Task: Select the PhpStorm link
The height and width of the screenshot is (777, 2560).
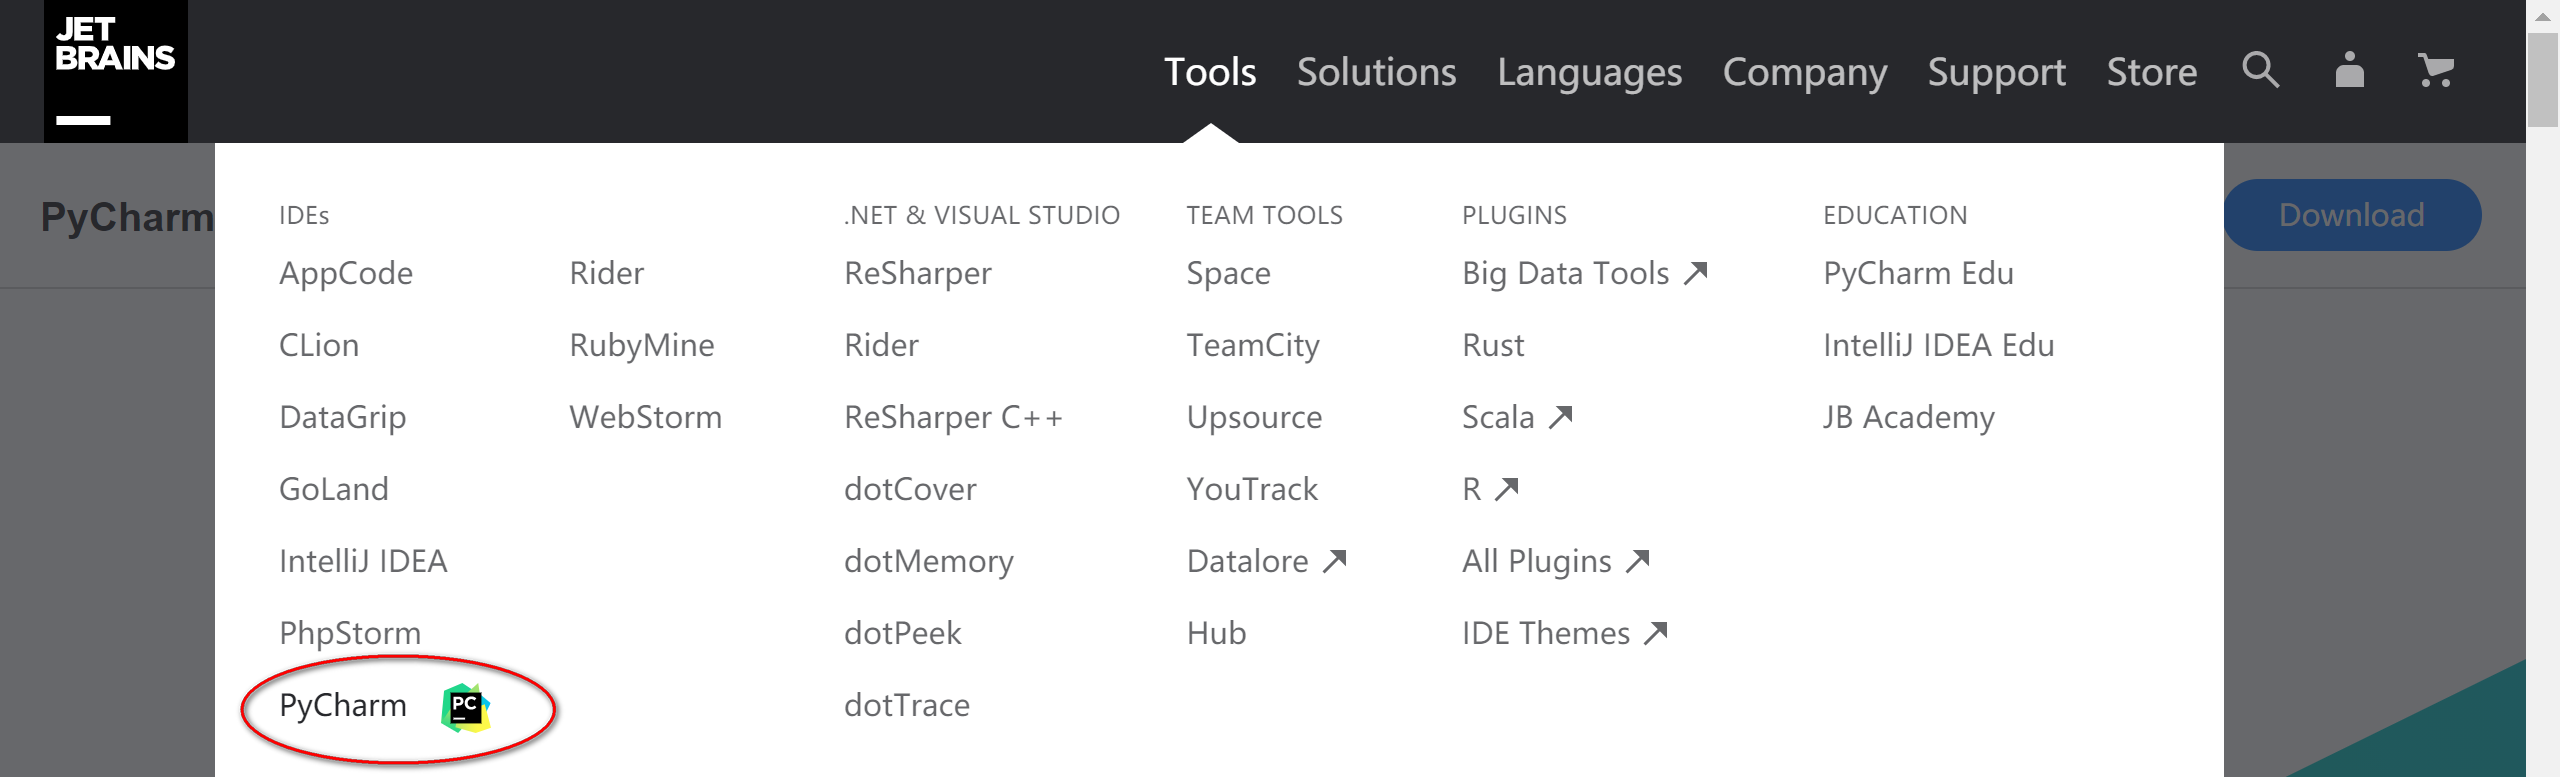Action: [350, 633]
